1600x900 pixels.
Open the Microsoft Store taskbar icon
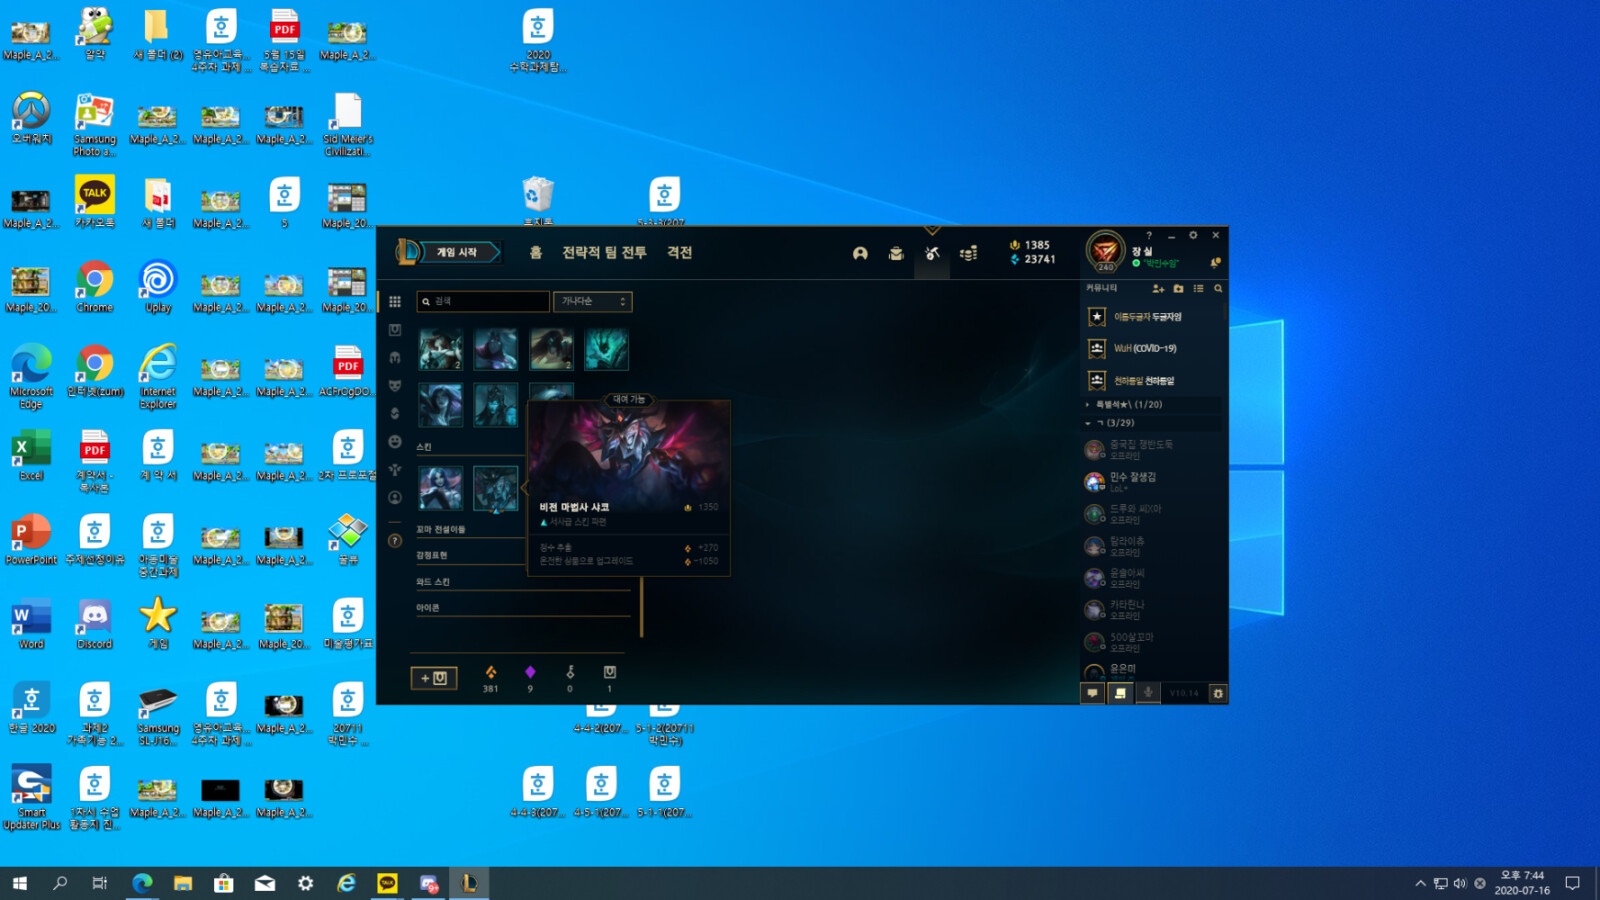[224, 883]
